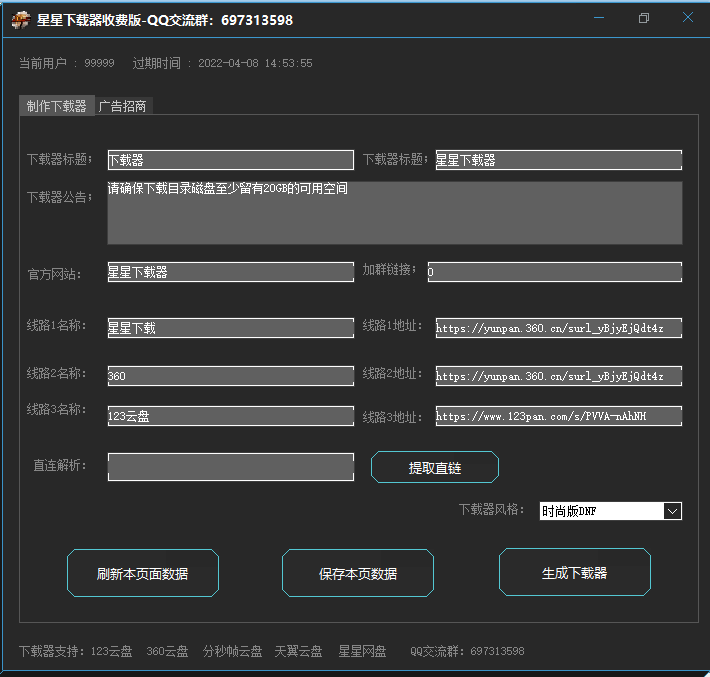
Task: Click the 天翼云盘 text in status bar
Action: click(x=298, y=651)
